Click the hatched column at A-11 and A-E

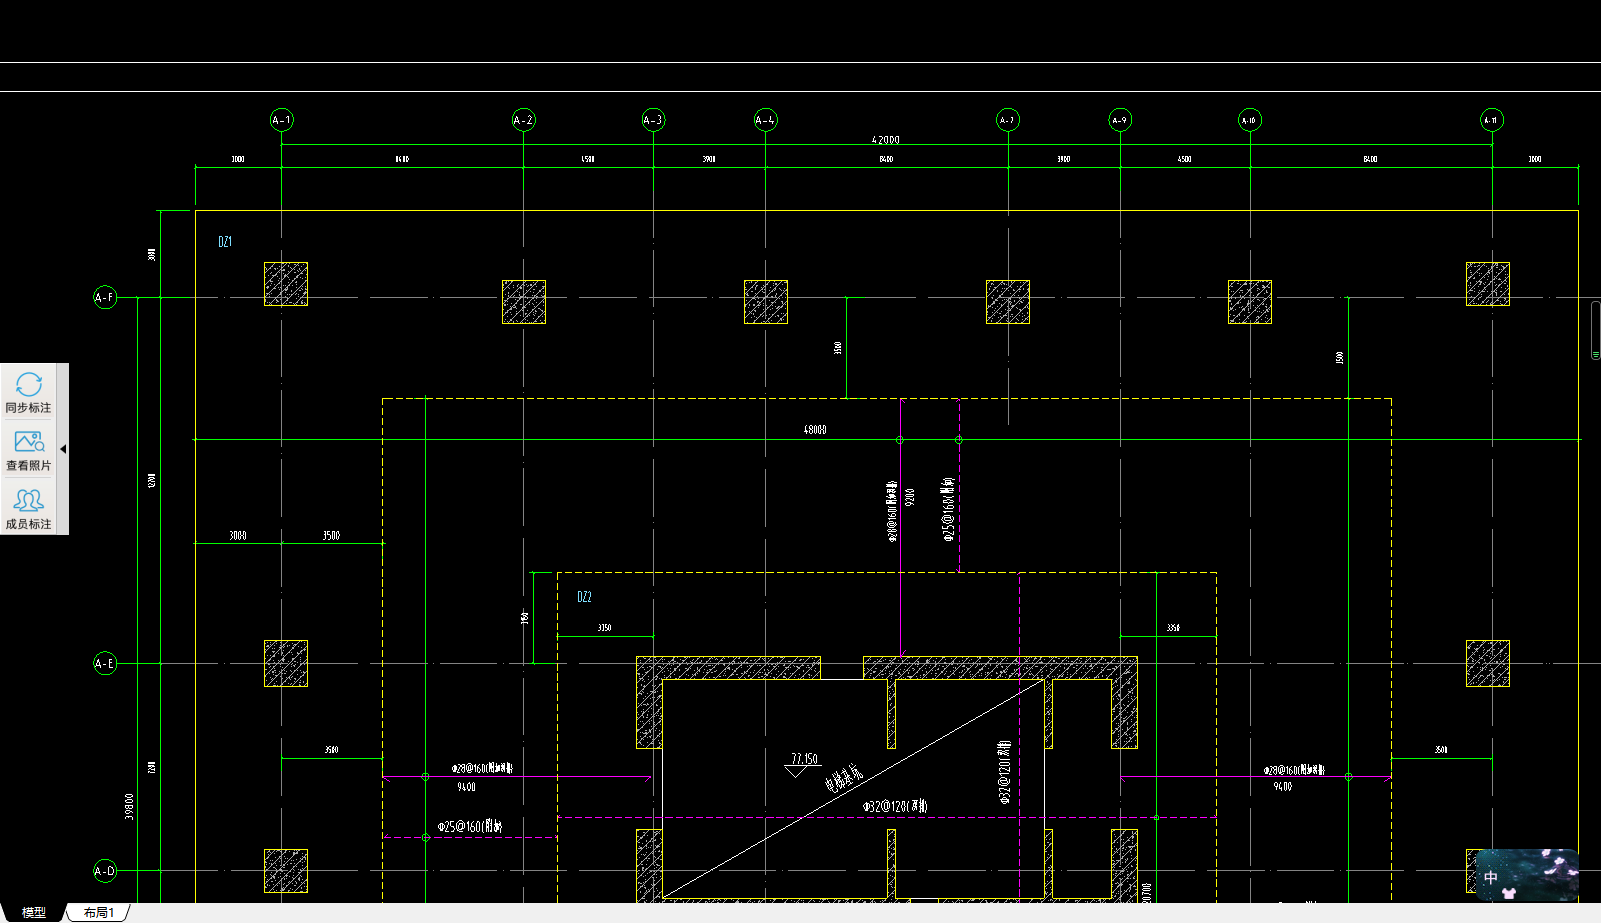1488,664
